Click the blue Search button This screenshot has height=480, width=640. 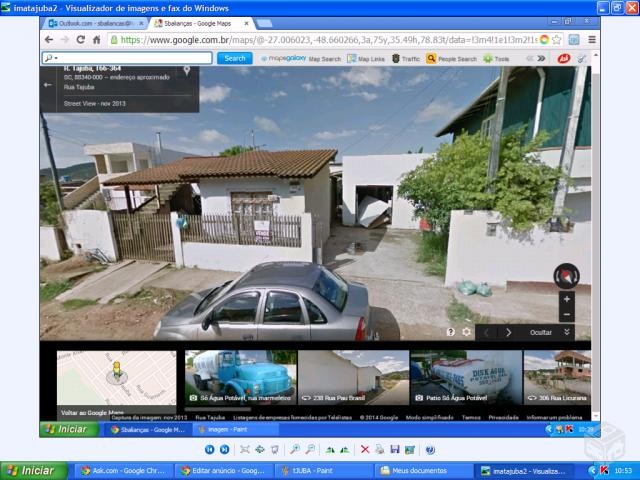(x=235, y=58)
